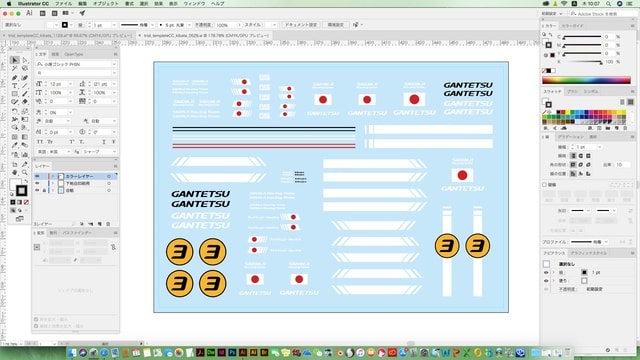The height and width of the screenshot is (360, 640).
Task: Click the color spectrum bar in Color panel
Action: point(586,80)
